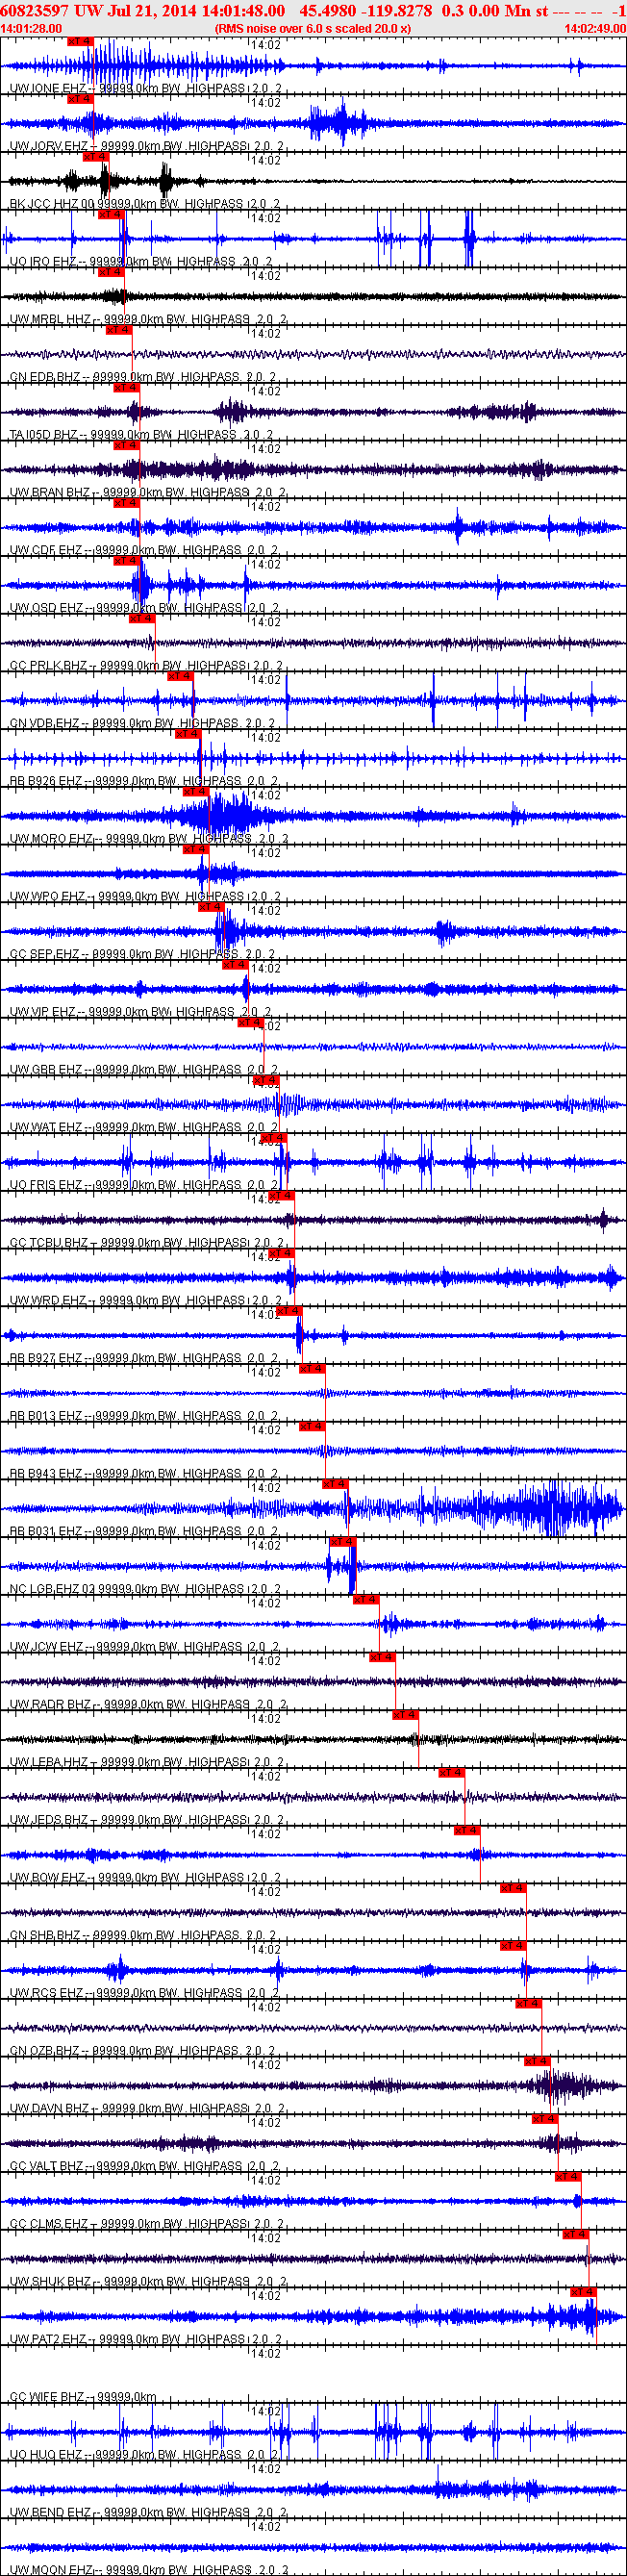
Task: Select the red pick flag on BK JCC trace
Action: (x=95, y=157)
